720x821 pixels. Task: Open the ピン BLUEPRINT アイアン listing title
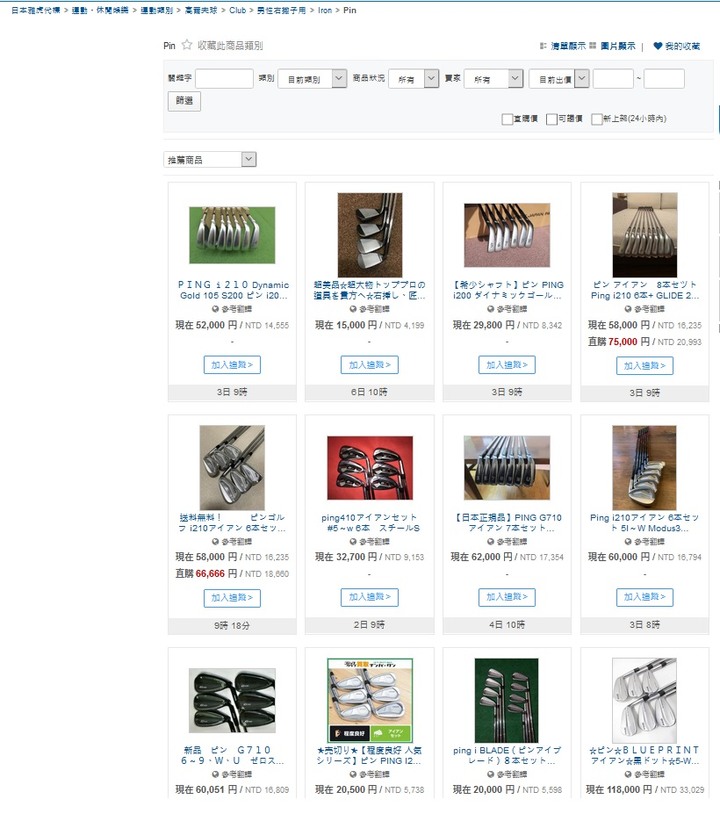click(645, 755)
